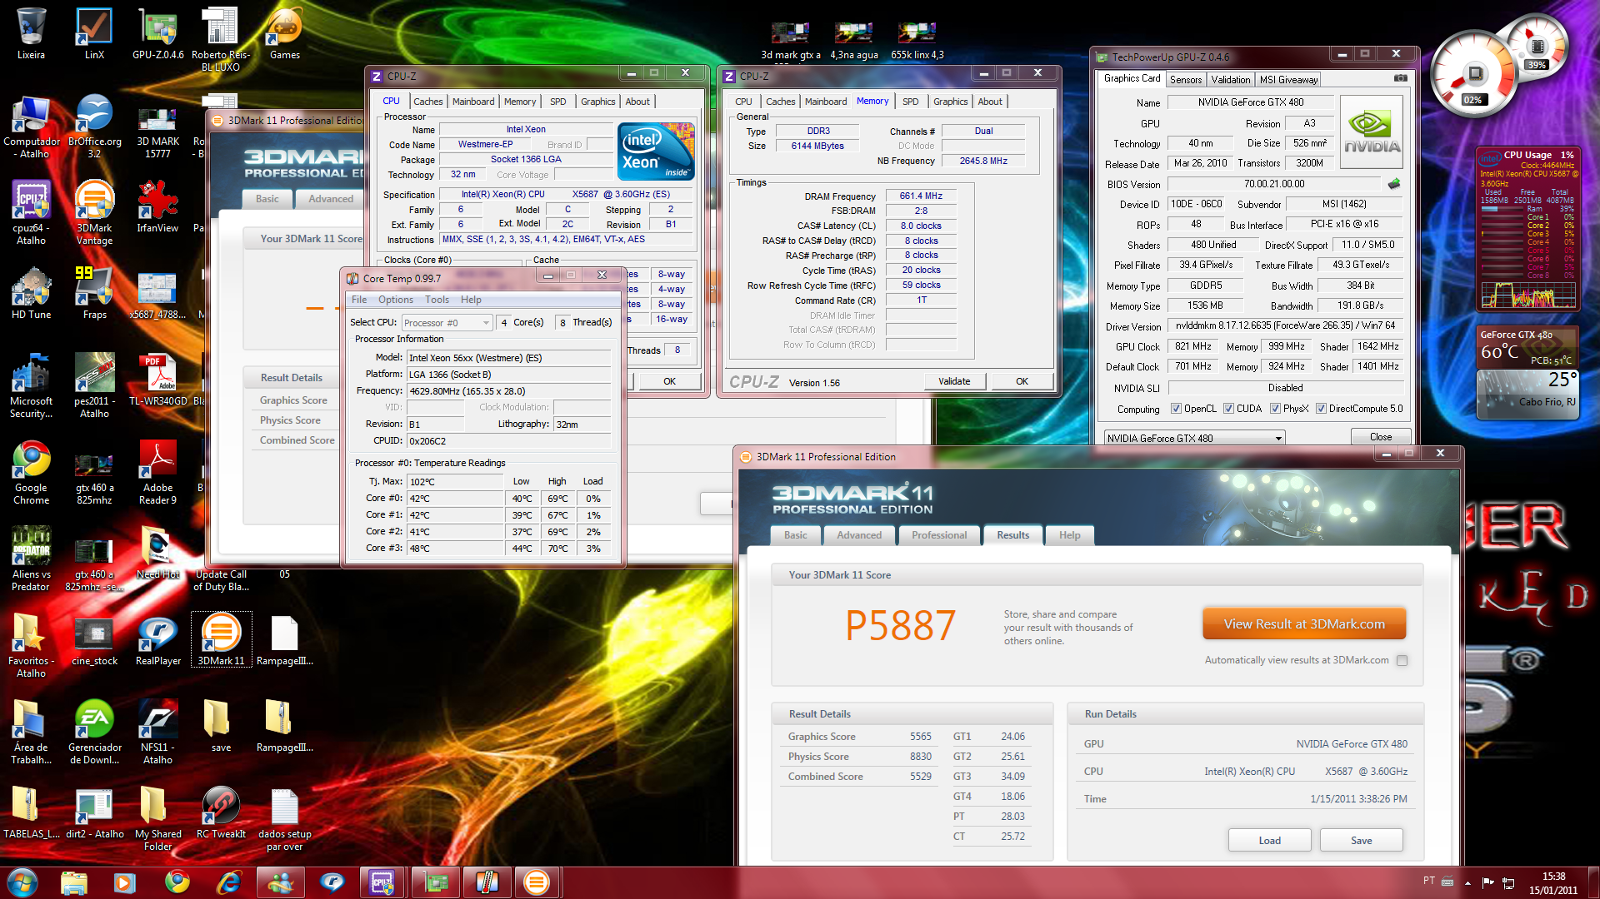
Task: Switch to the CPU-Z taskbar button
Action: click(381, 882)
